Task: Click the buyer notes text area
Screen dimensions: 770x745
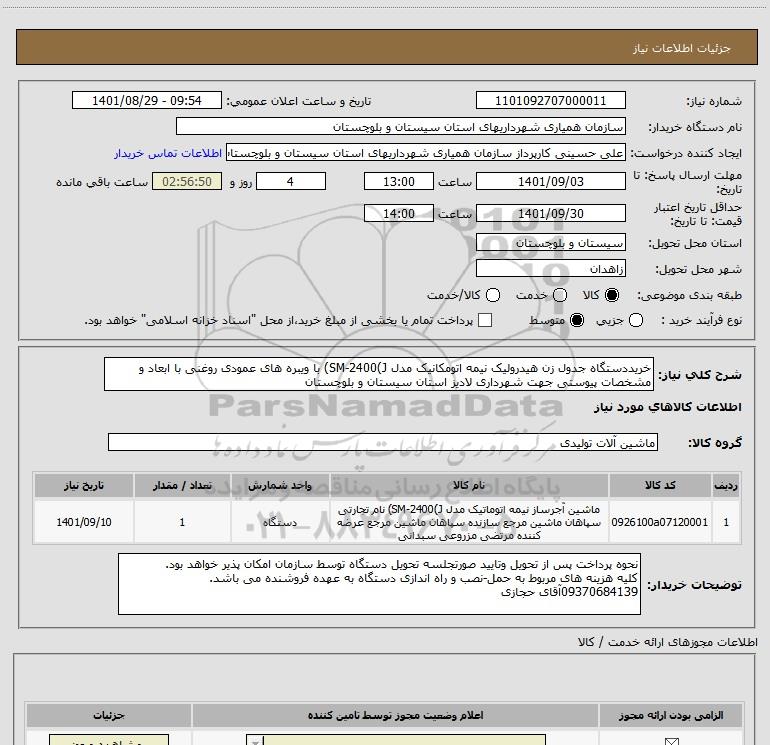Action: [x=379, y=584]
